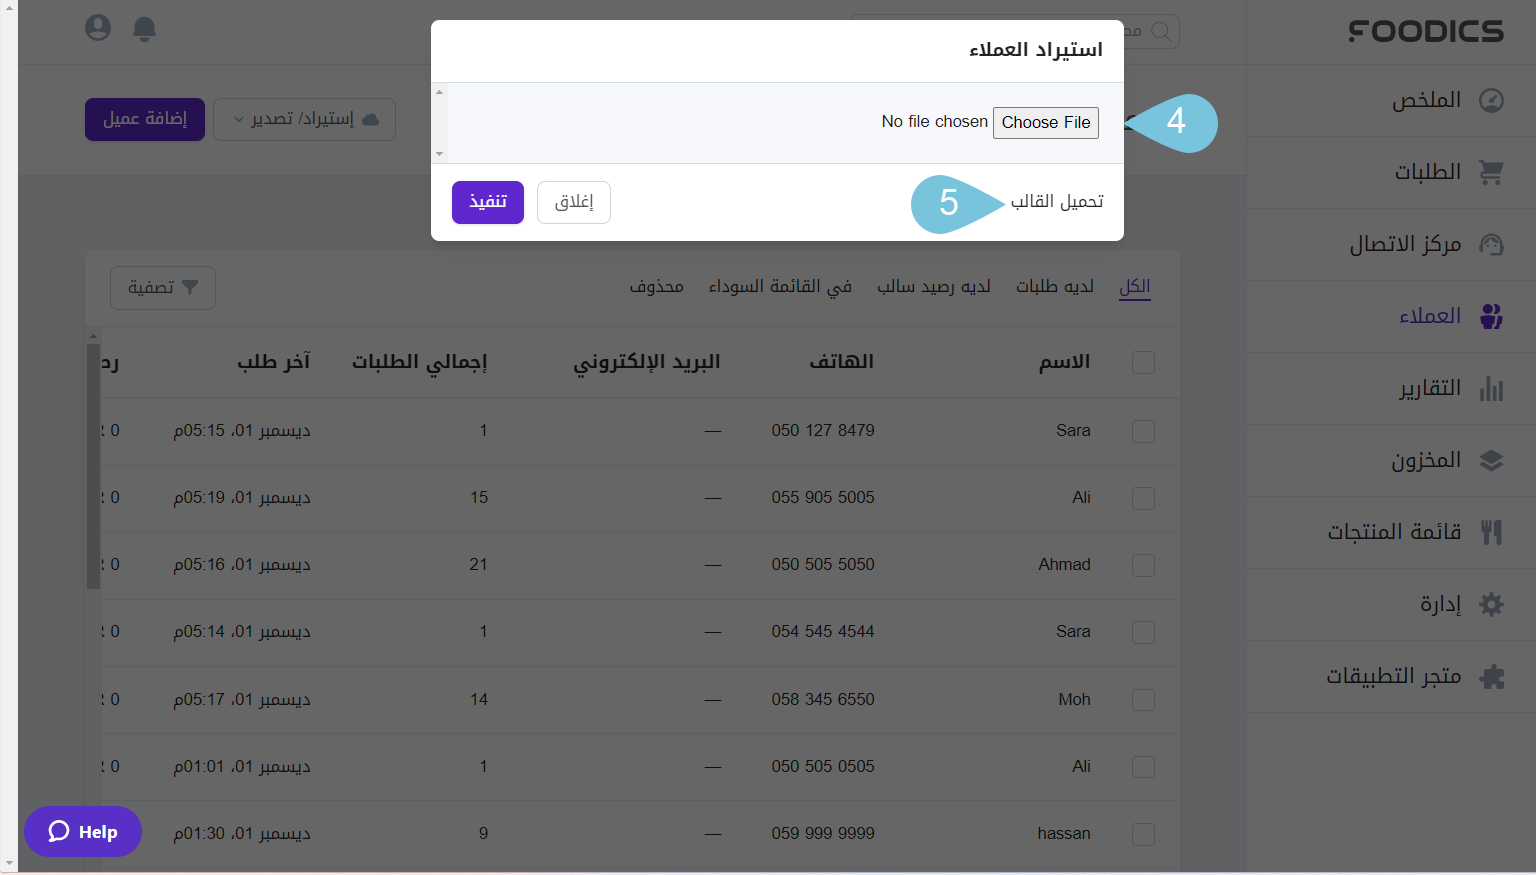
Task: Click the user profile avatar icon
Action: click(x=97, y=28)
